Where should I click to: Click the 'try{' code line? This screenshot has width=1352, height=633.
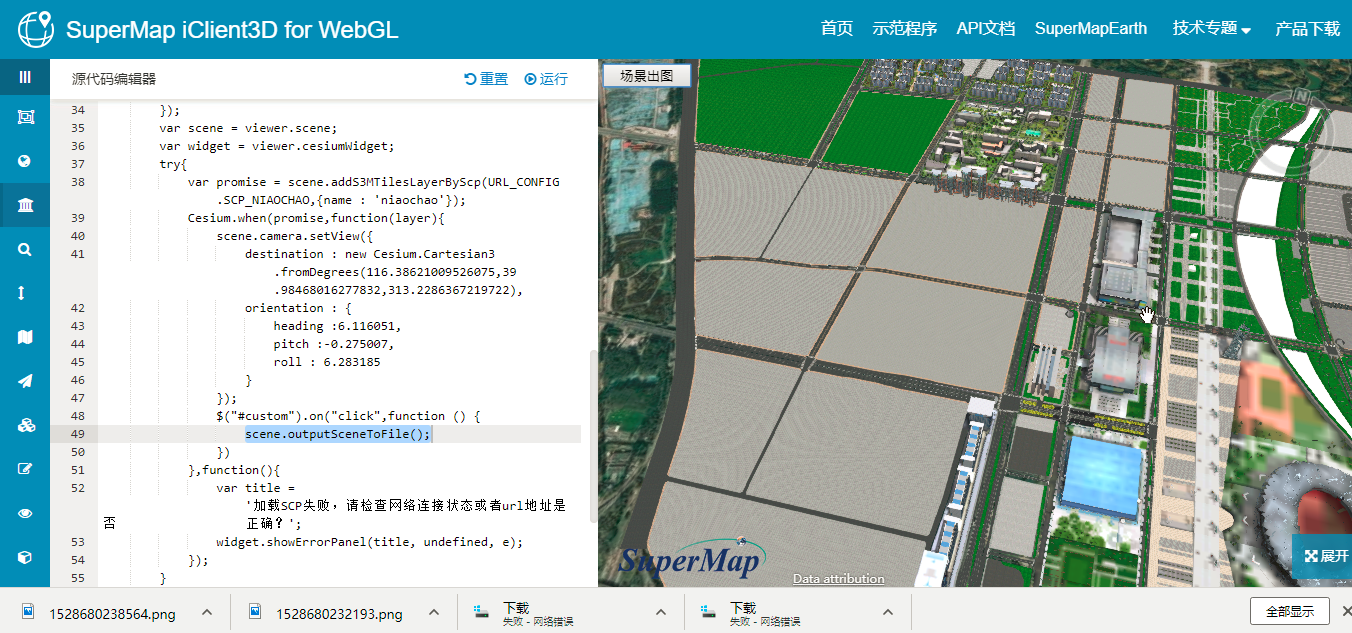click(173, 164)
